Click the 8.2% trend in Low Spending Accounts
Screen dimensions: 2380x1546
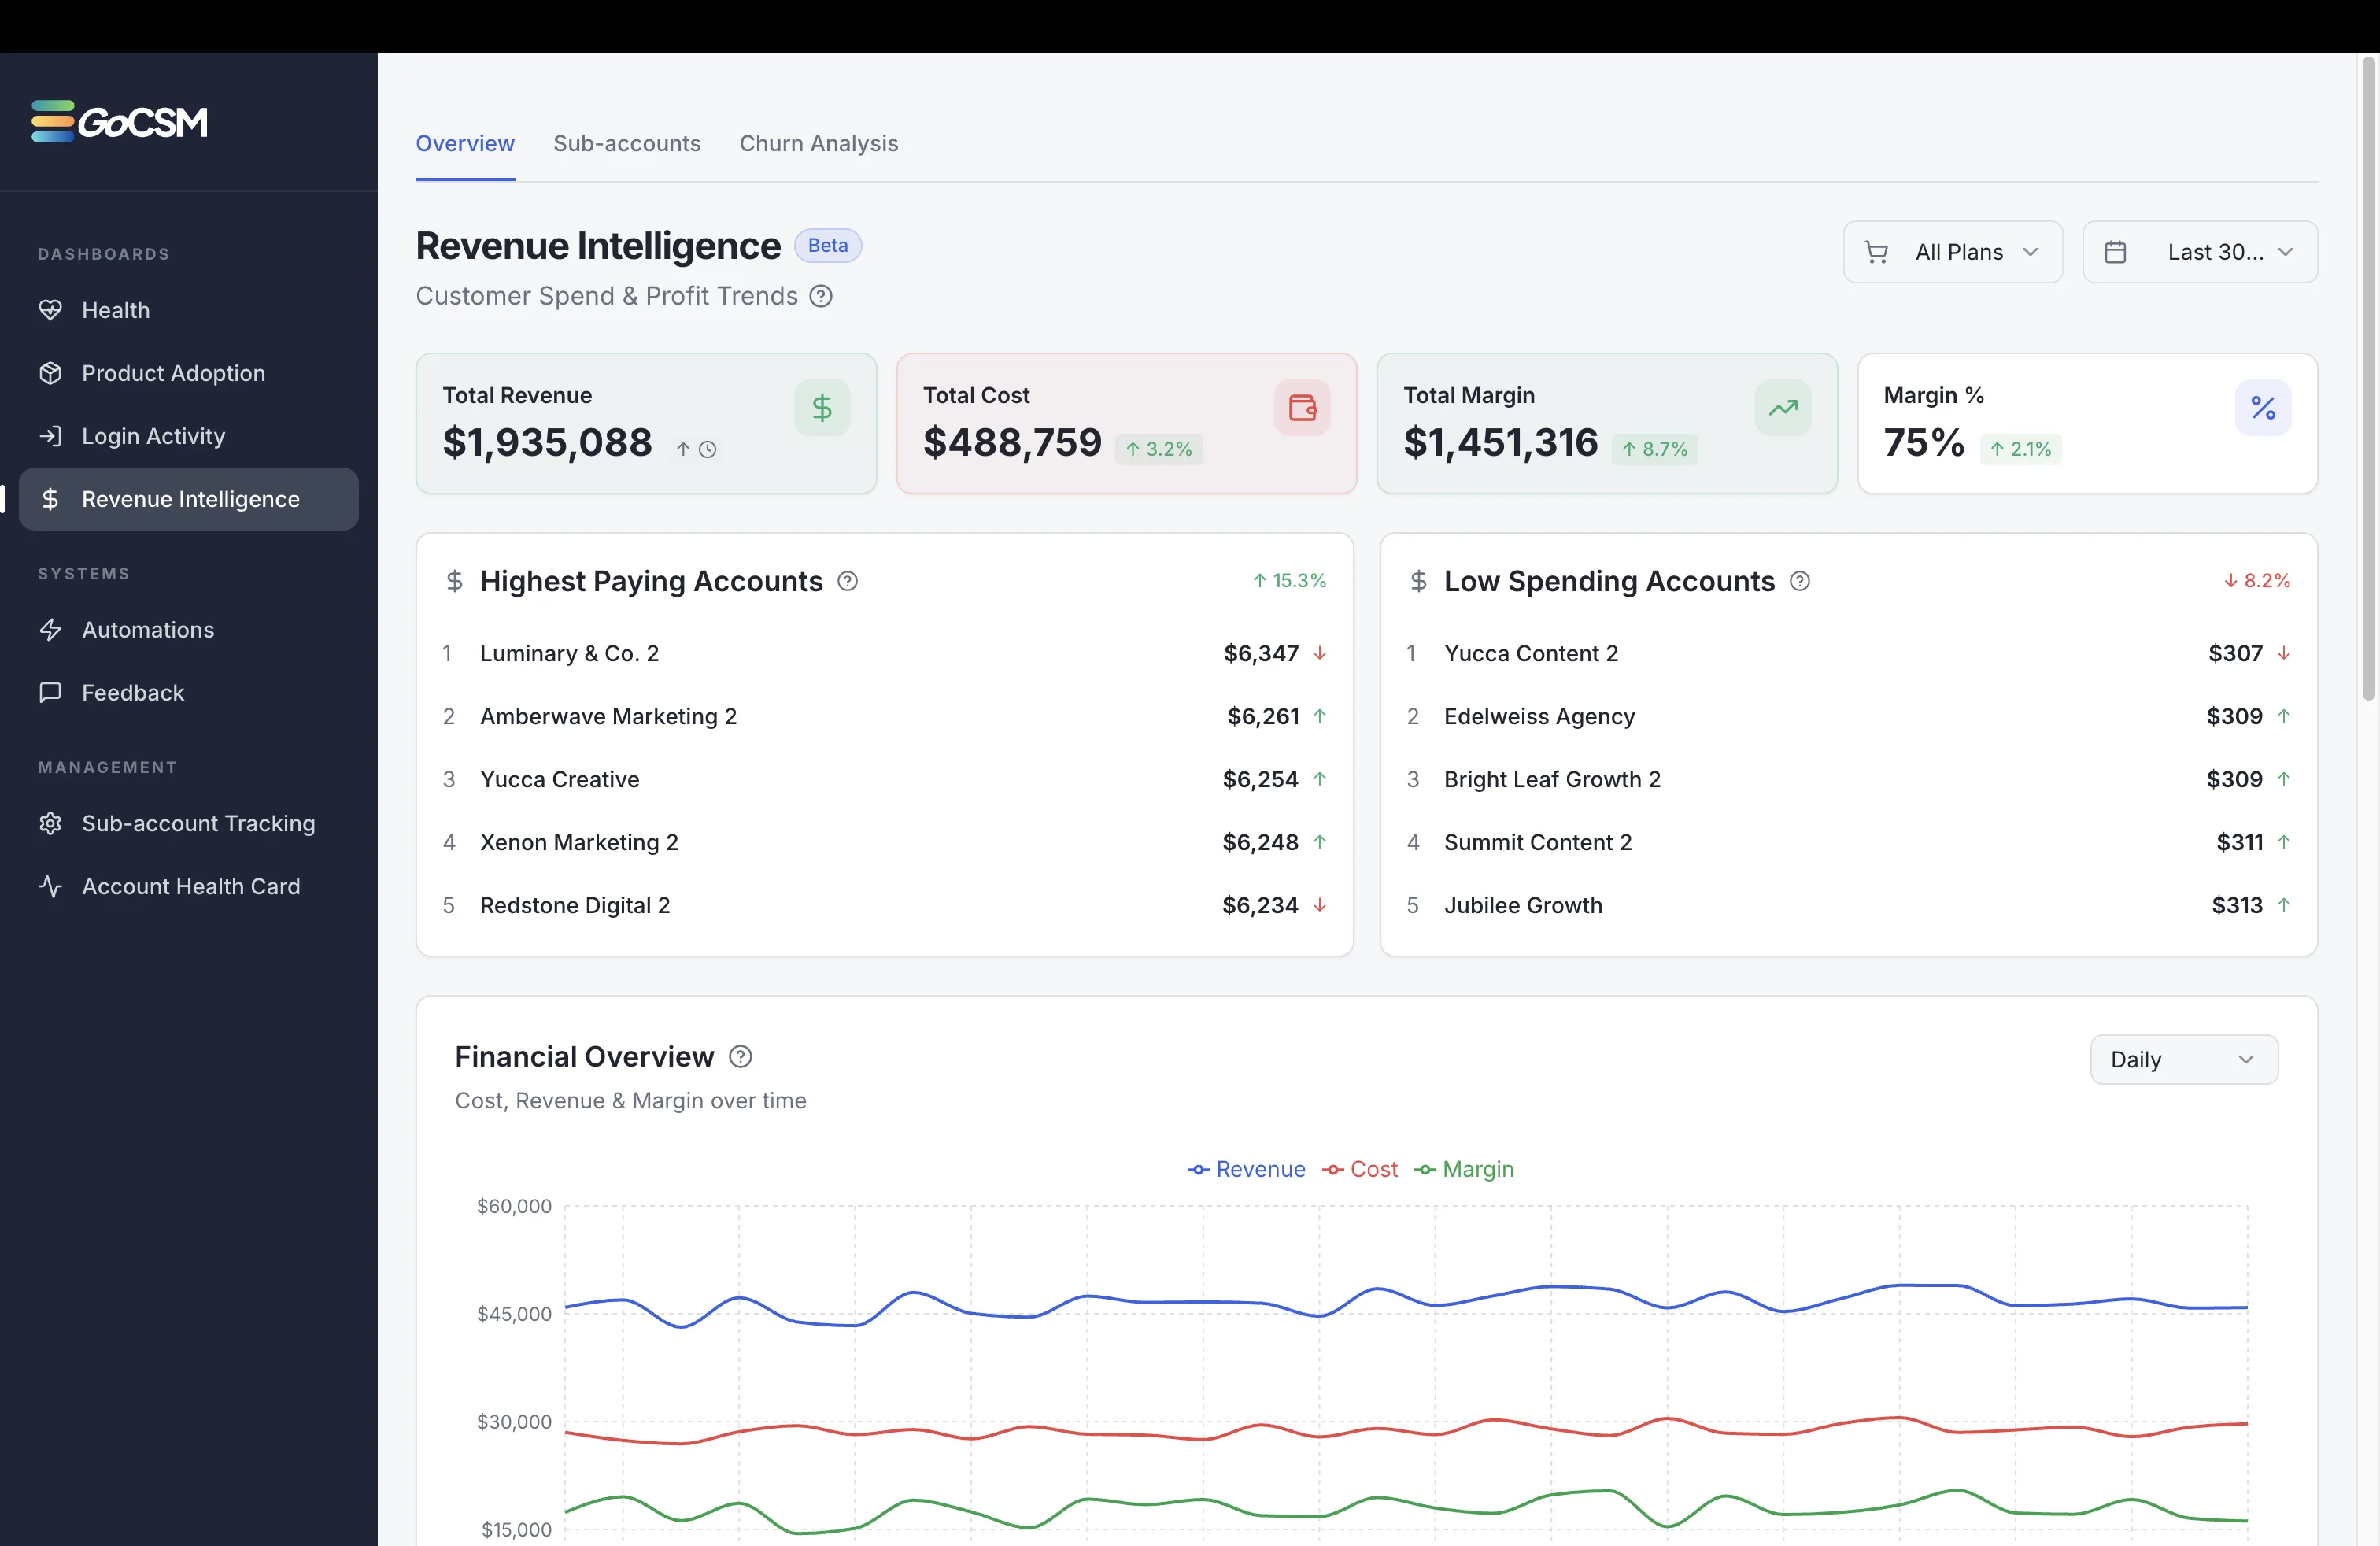[2256, 580]
